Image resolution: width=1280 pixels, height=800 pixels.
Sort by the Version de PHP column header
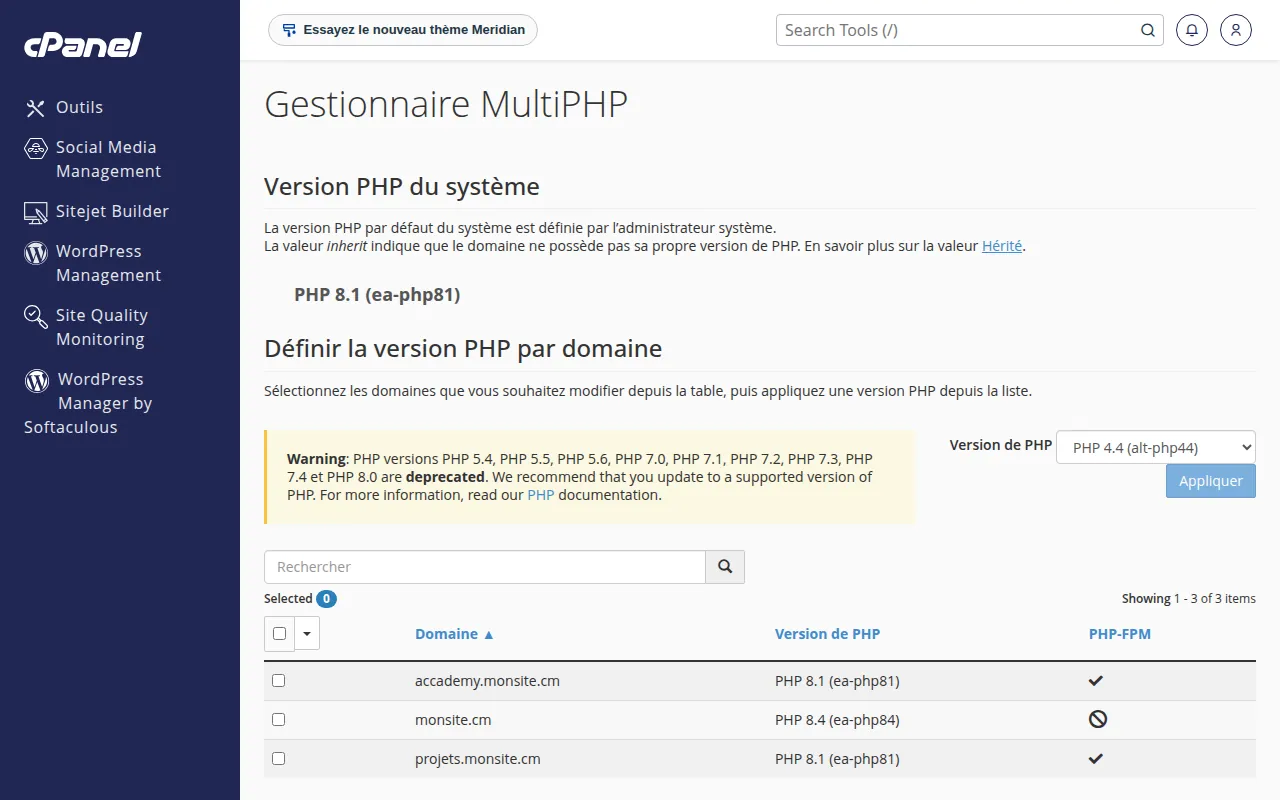827,634
